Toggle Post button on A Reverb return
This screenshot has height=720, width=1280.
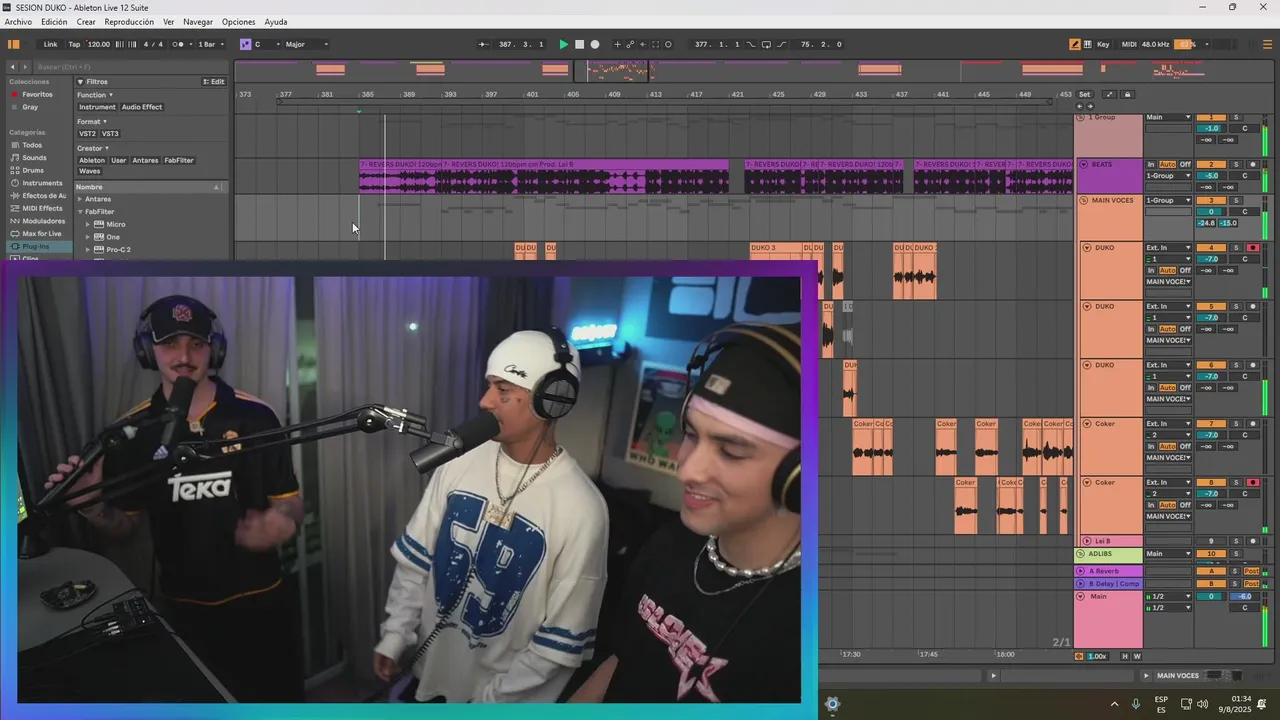point(1252,571)
